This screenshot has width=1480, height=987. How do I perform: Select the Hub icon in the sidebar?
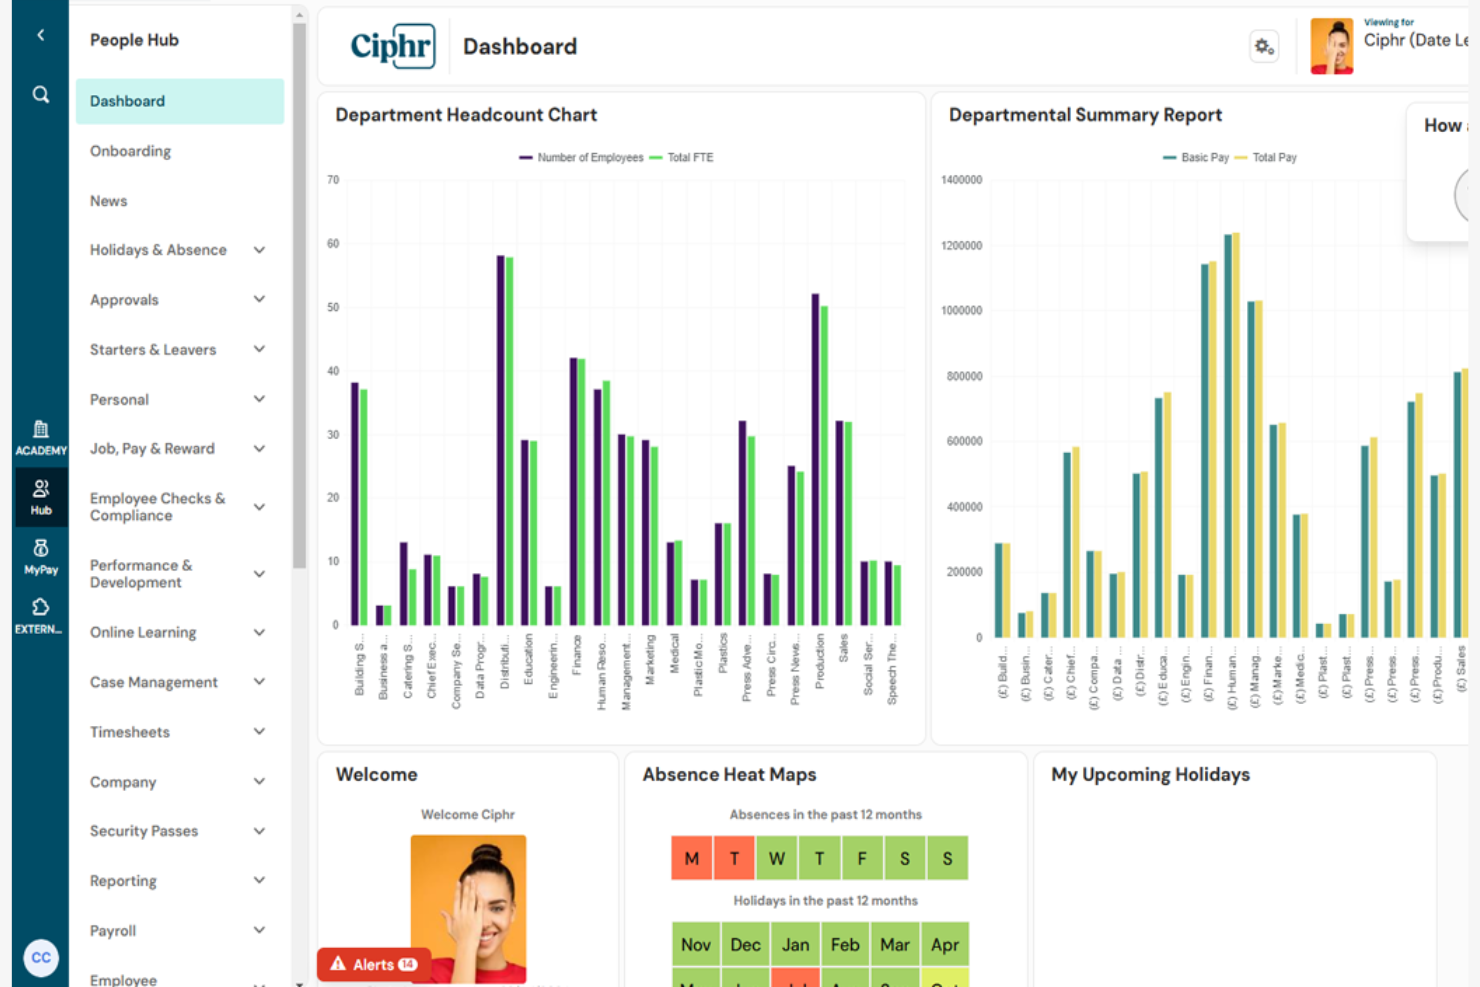pos(41,496)
